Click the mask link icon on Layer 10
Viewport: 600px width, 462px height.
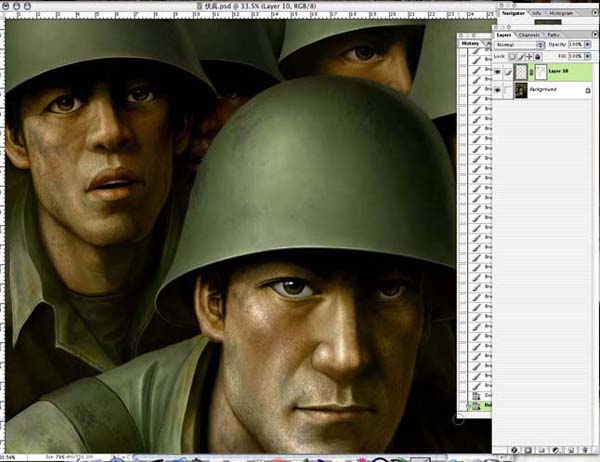(x=531, y=72)
